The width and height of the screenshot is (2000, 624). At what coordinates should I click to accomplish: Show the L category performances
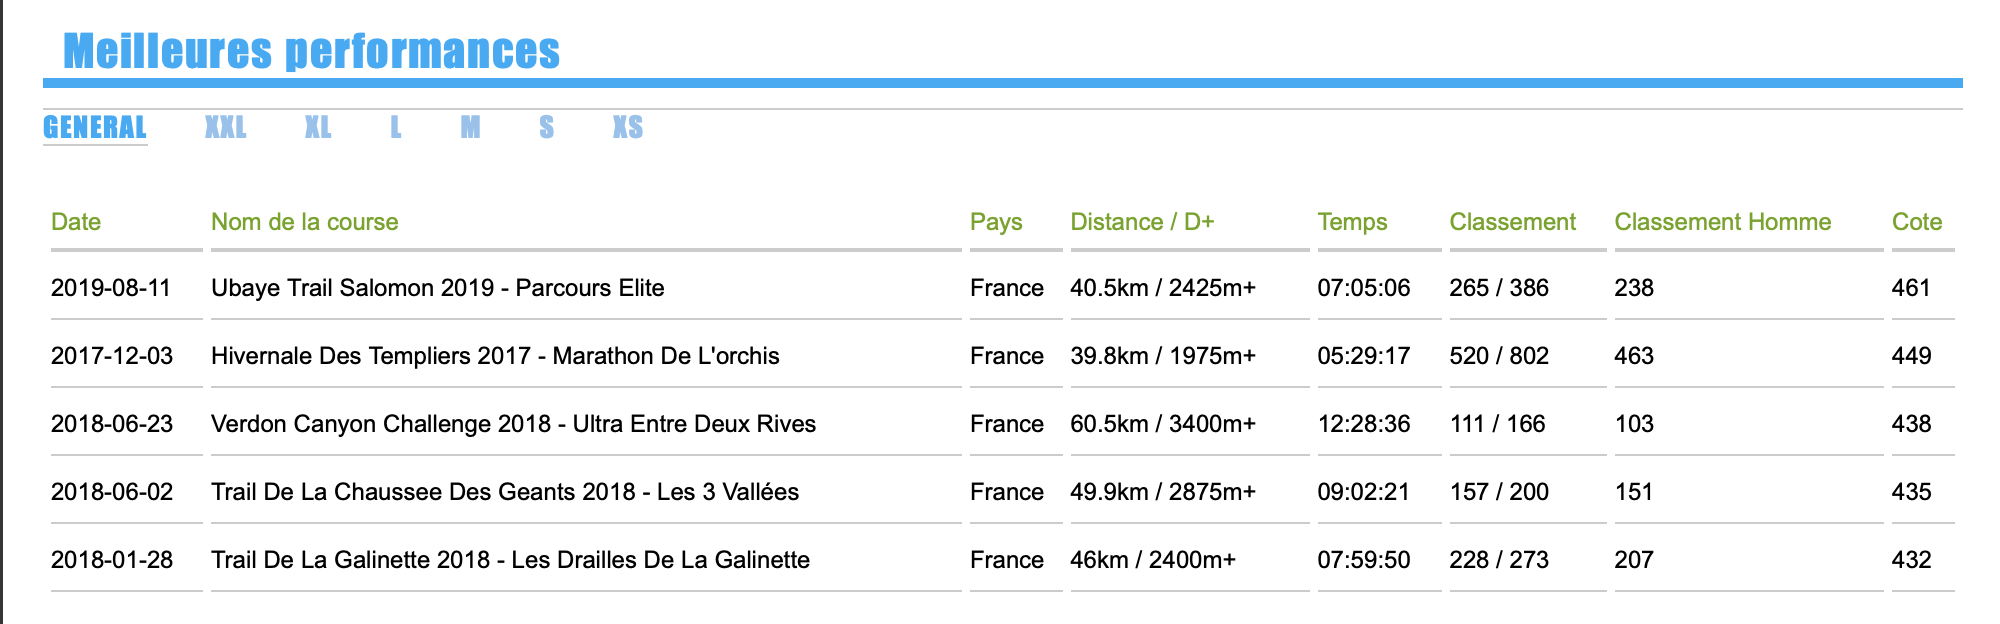coord(396,127)
